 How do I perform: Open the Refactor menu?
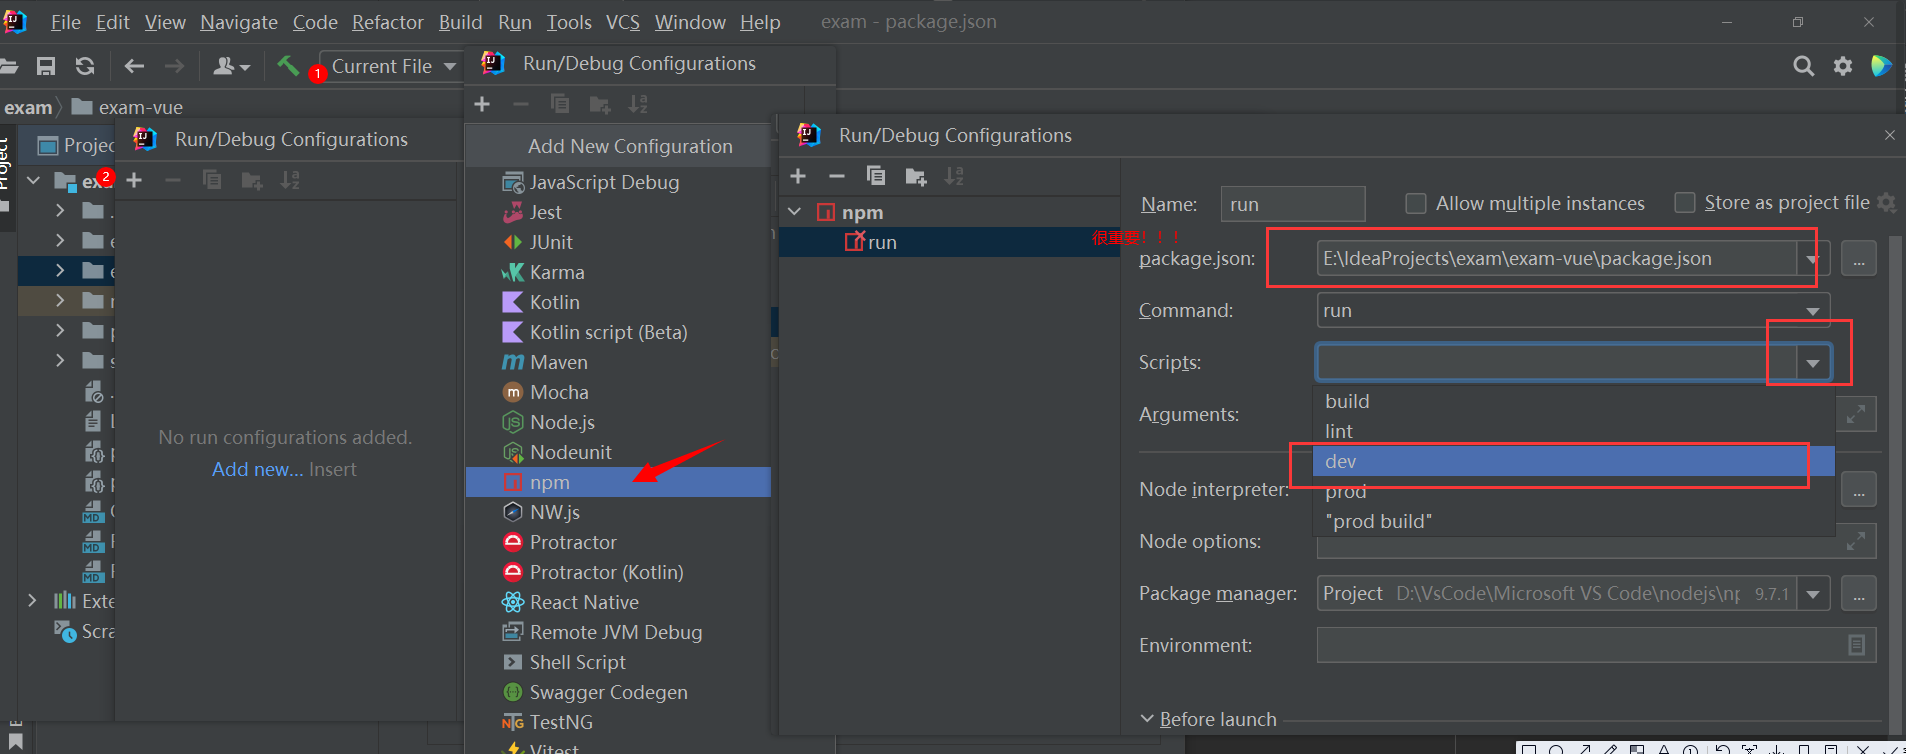pyautogui.click(x=388, y=22)
